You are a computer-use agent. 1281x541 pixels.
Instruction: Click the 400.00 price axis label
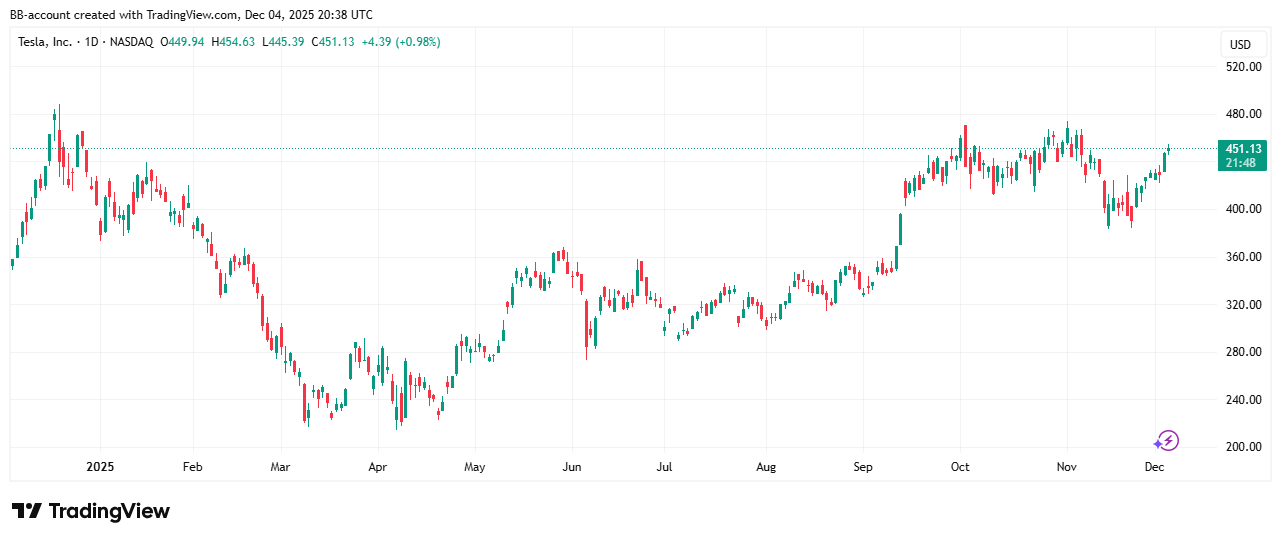[x=1244, y=209]
